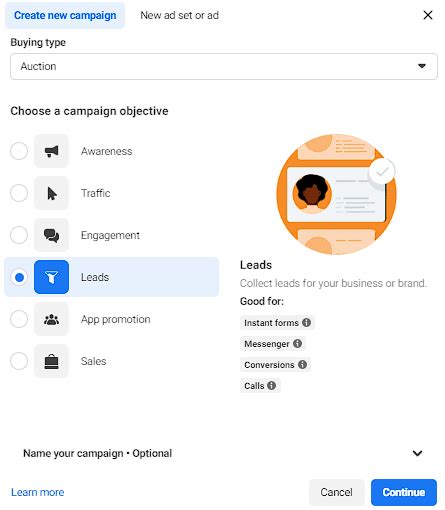Select the Traffic radio button

[x=19, y=193]
